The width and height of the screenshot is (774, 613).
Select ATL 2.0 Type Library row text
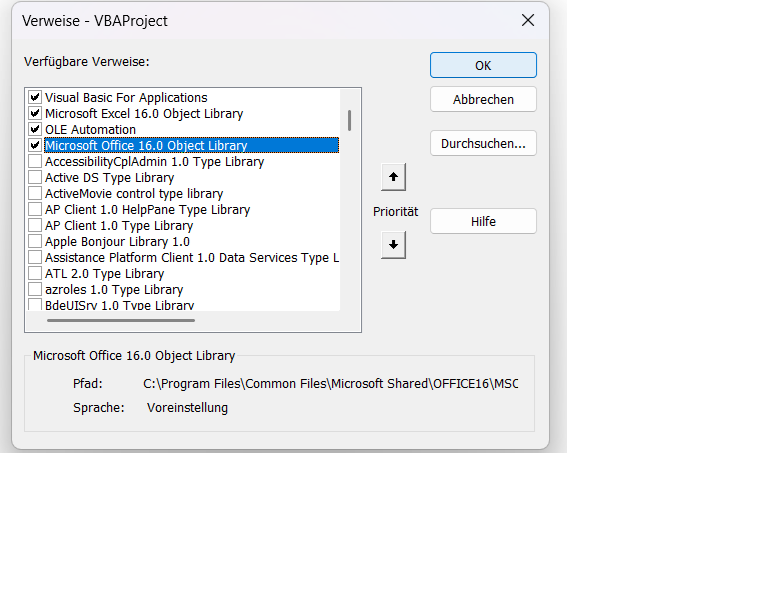coord(105,273)
